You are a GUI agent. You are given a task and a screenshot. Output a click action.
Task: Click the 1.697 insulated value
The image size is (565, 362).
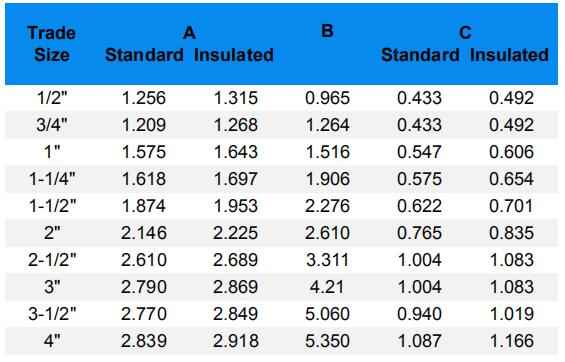[x=236, y=179]
